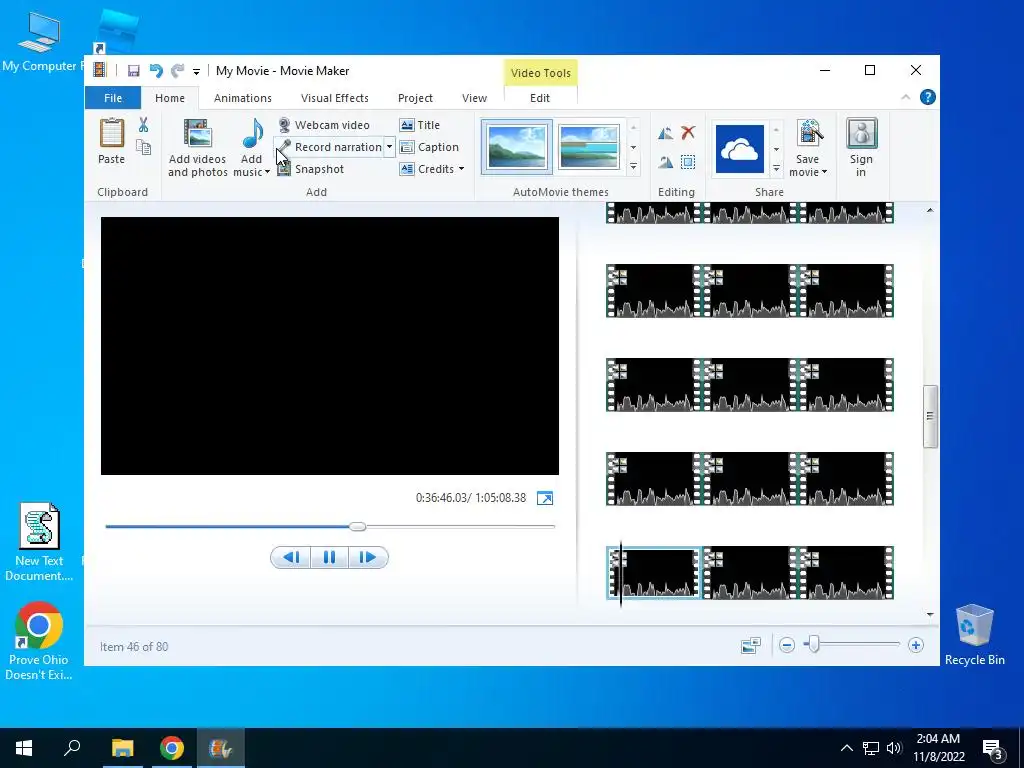
Task: Open Chrome from taskbar
Action: 172,748
